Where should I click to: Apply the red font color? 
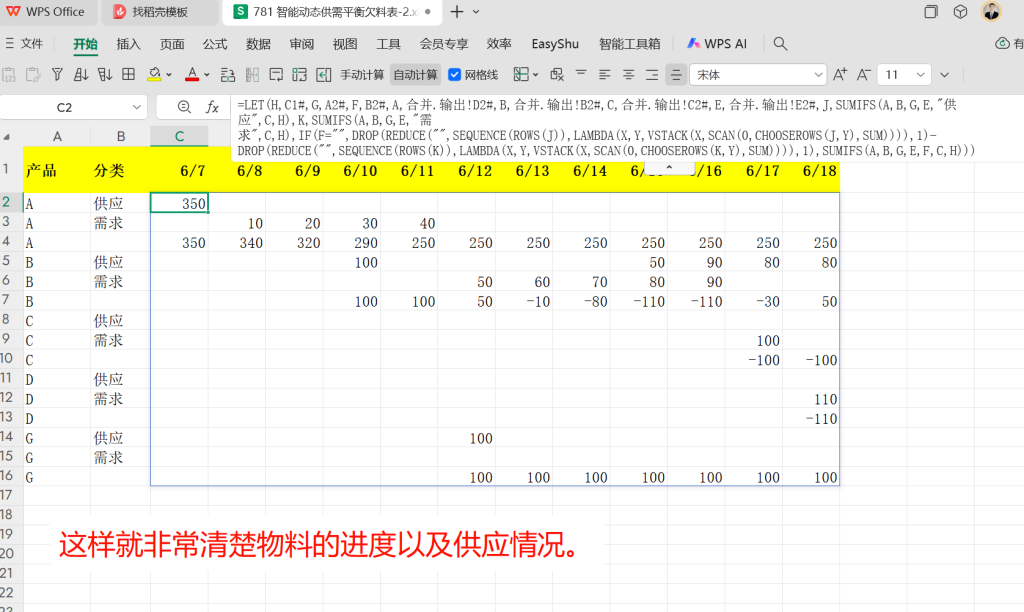click(x=191, y=74)
